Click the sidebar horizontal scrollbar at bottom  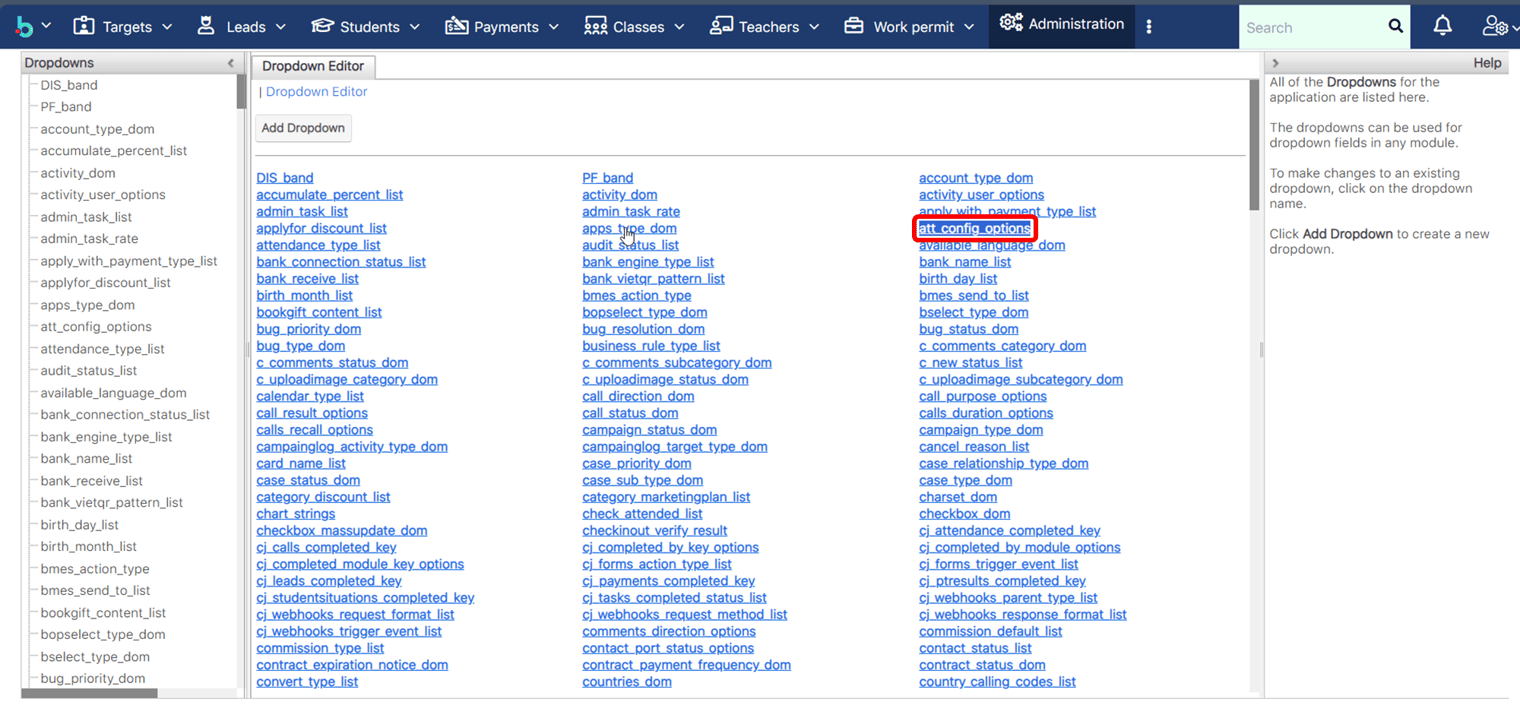click(x=90, y=693)
